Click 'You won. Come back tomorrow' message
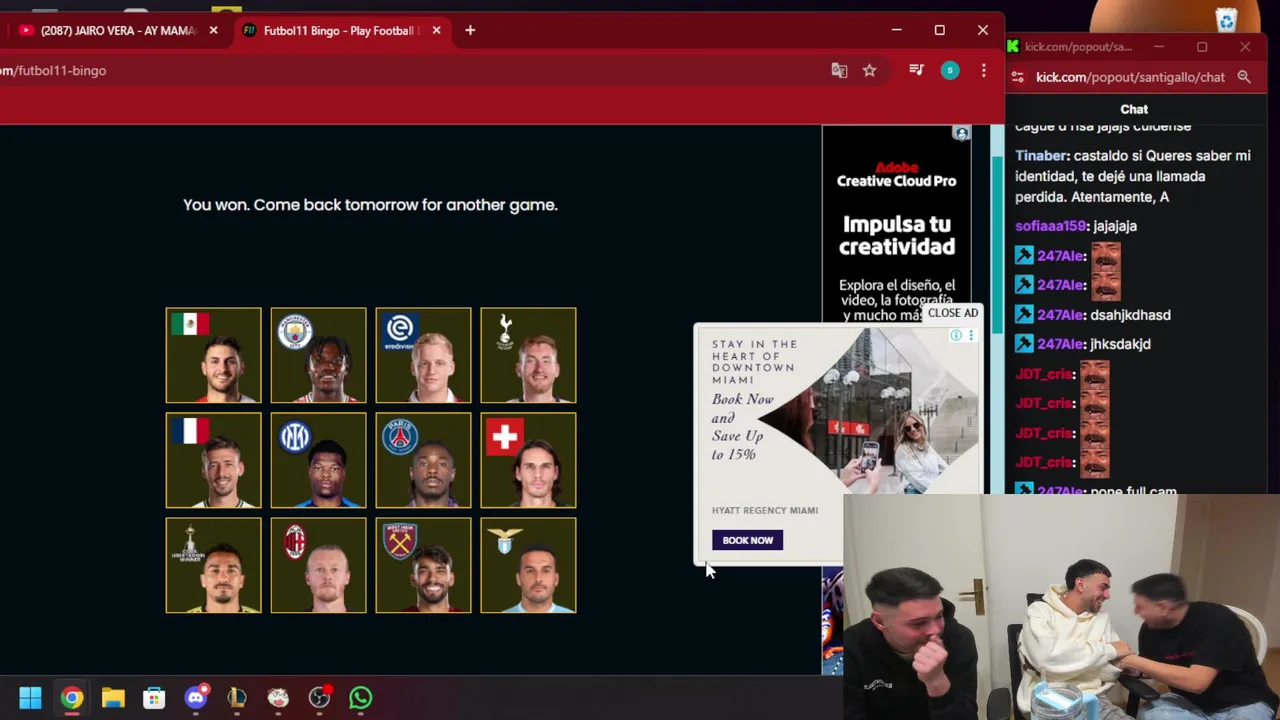Image resolution: width=1280 pixels, height=720 pixels. point(370,204)
